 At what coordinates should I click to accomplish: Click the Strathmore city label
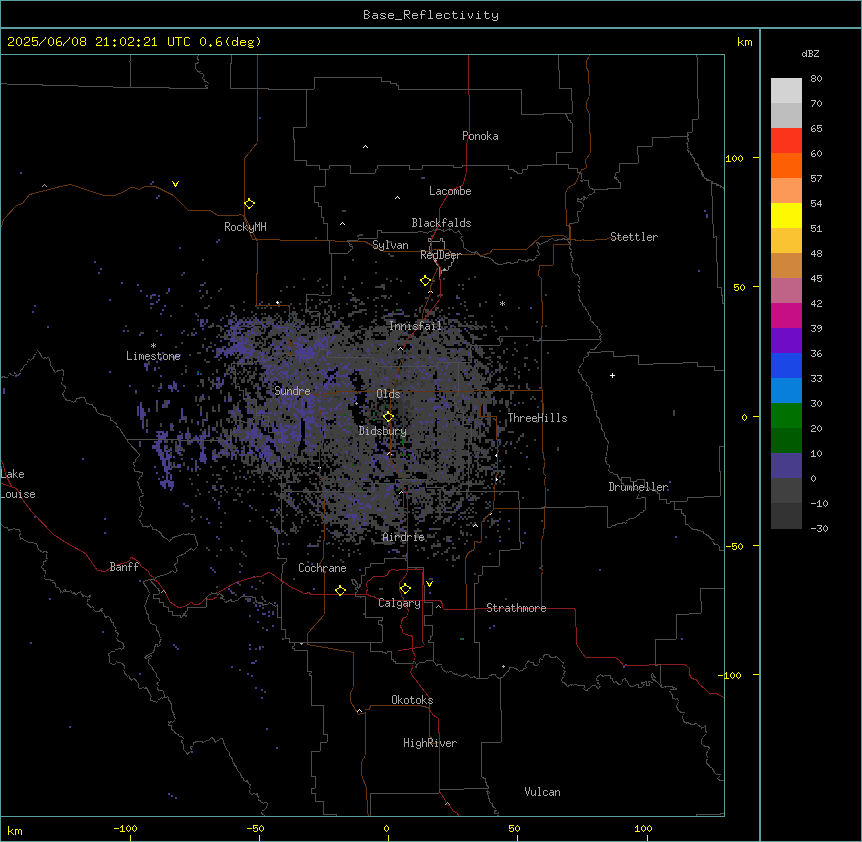[516, 608]
